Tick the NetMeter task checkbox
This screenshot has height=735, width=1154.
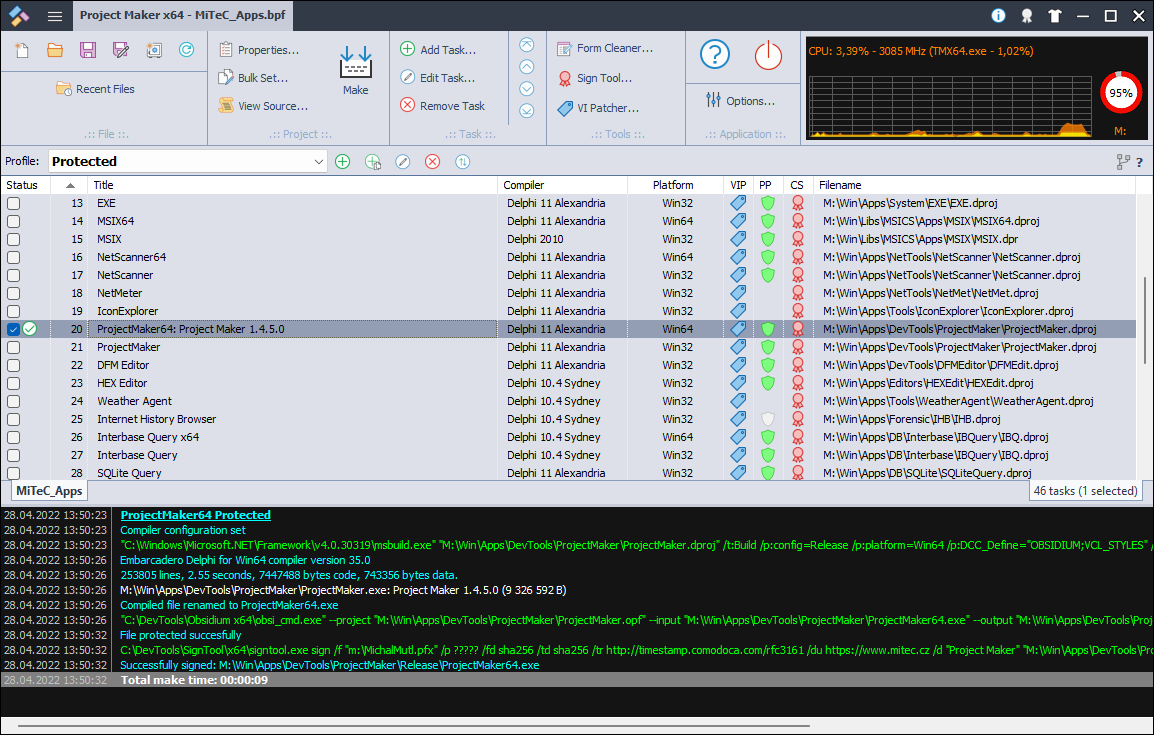14,294
